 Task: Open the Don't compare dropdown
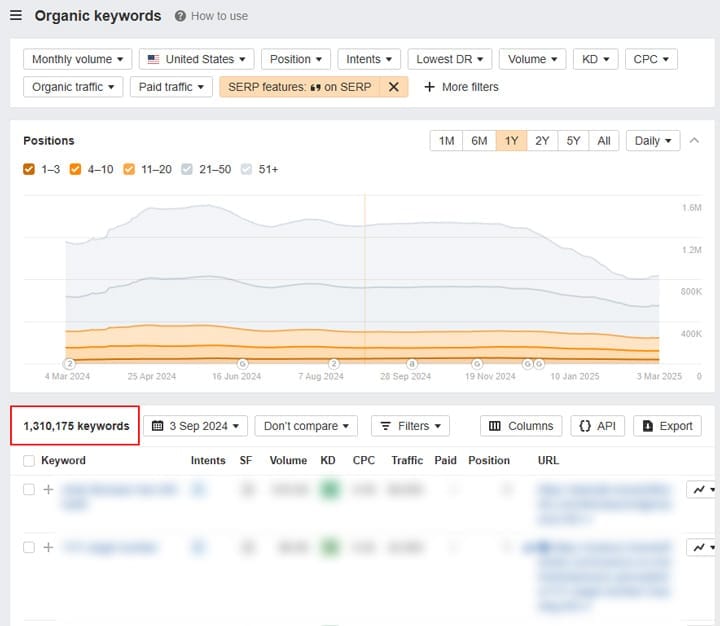[x=306, y=426]
